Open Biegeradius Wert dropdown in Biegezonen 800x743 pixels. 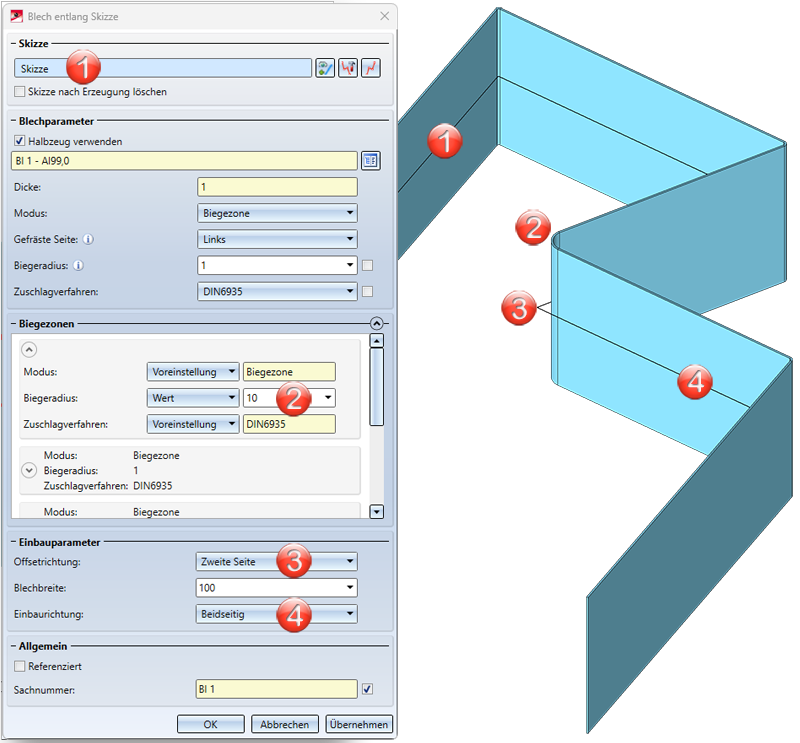point(193,398)
